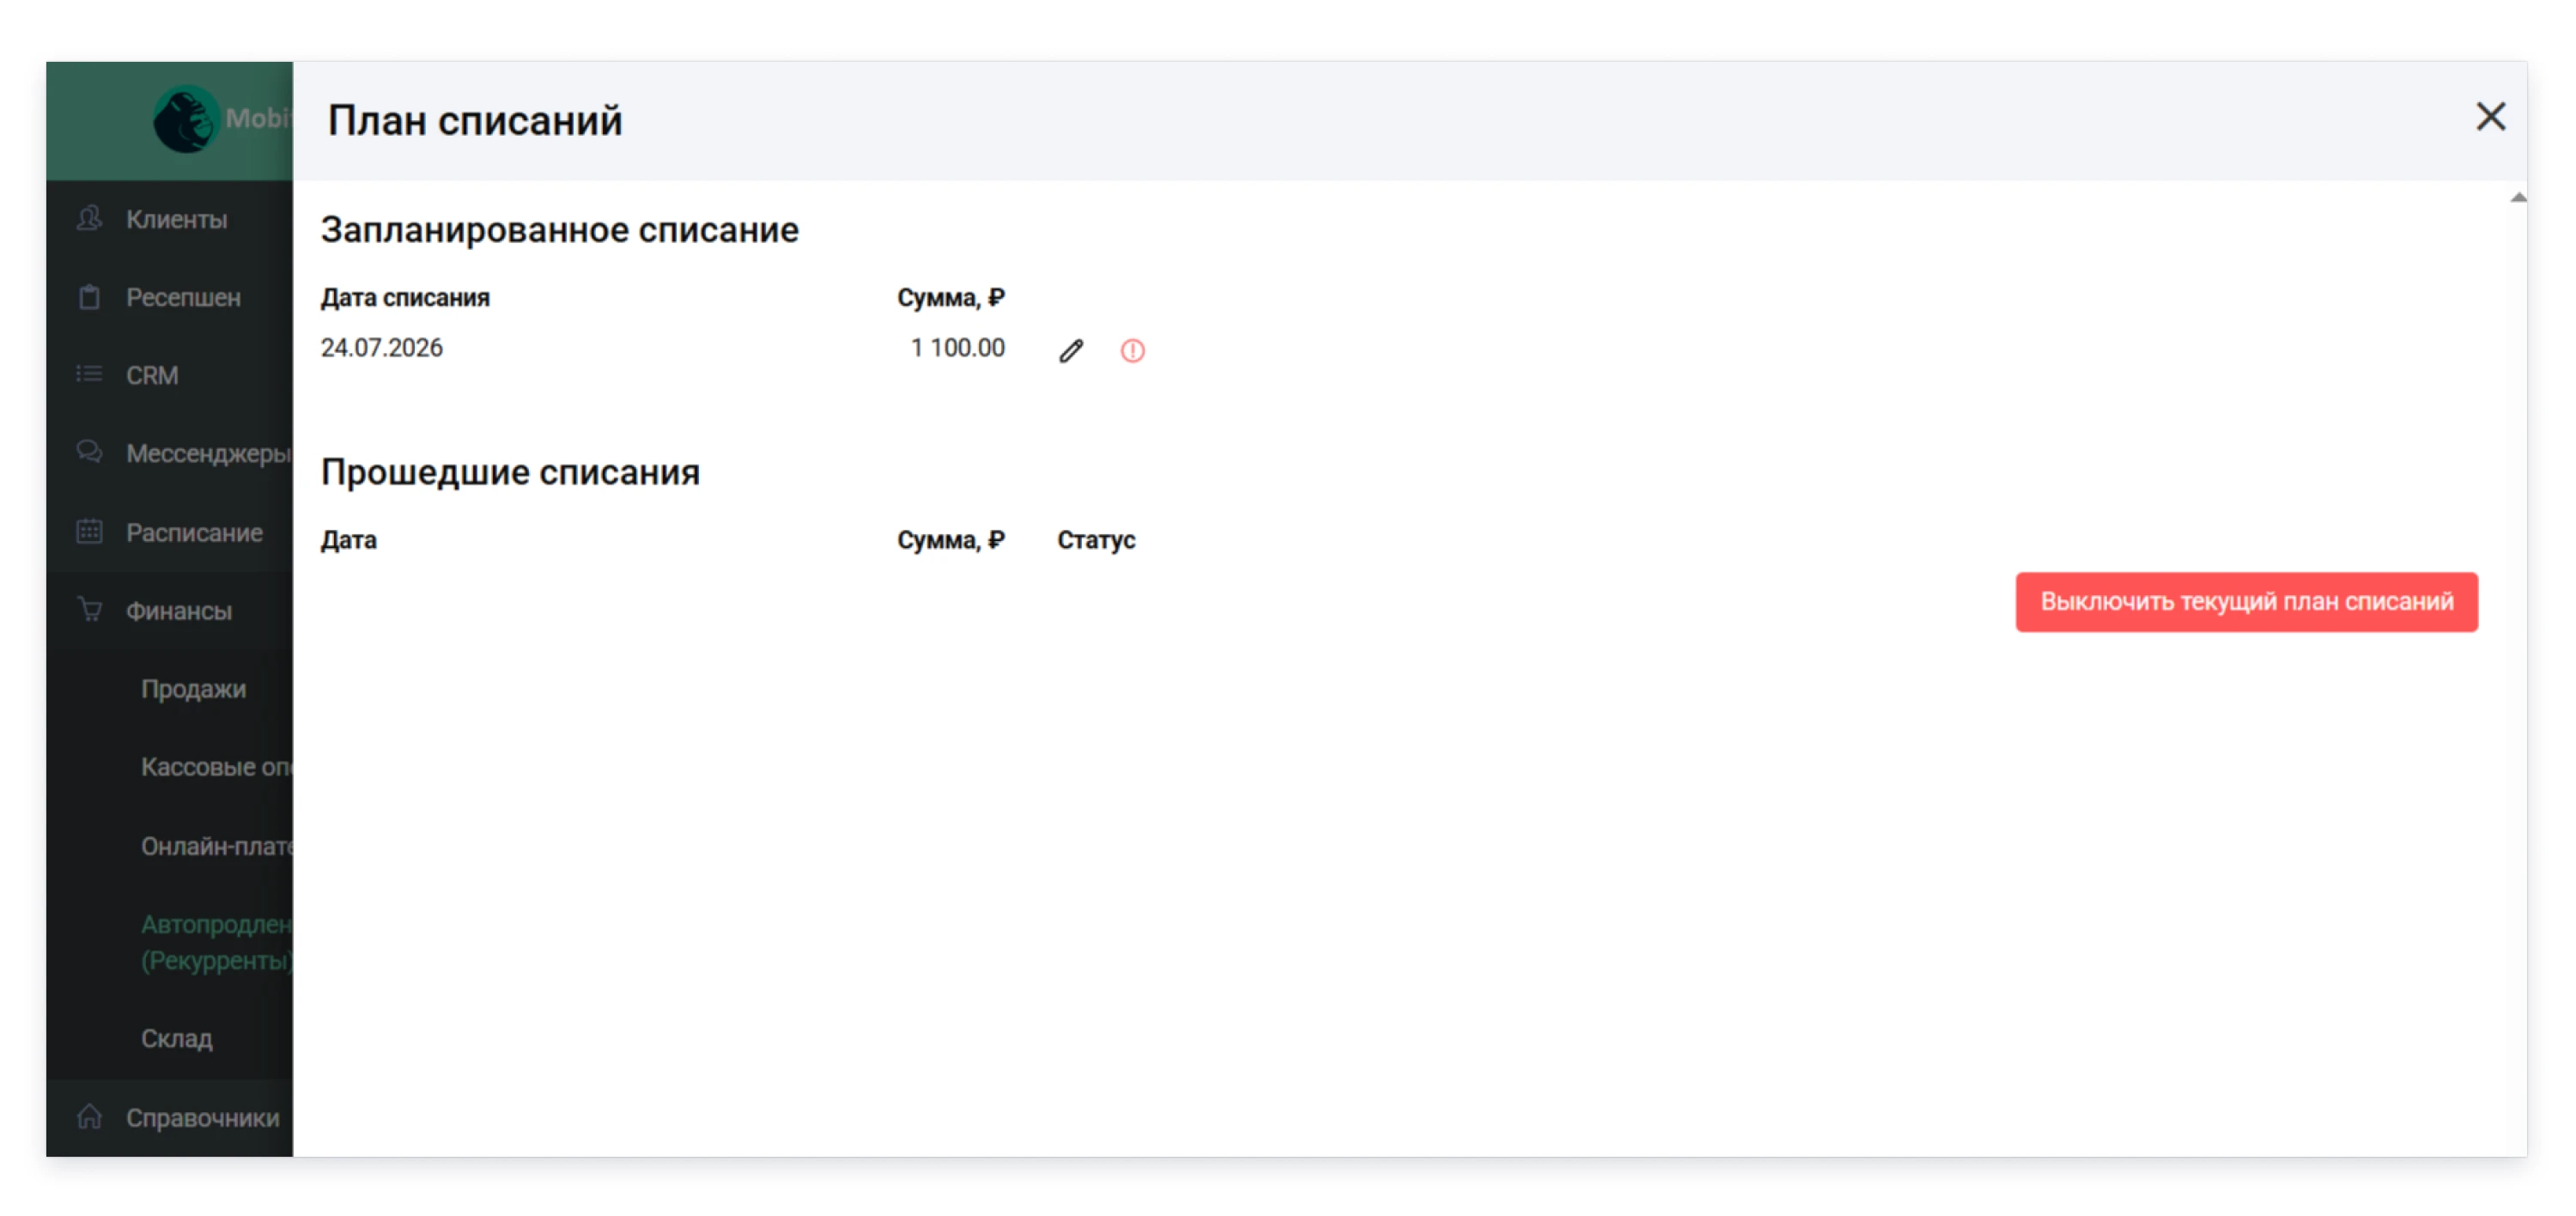Open Клиенты in the sidebar
Viewport: 2576px width, 1216px height.
tap(170, 219)
